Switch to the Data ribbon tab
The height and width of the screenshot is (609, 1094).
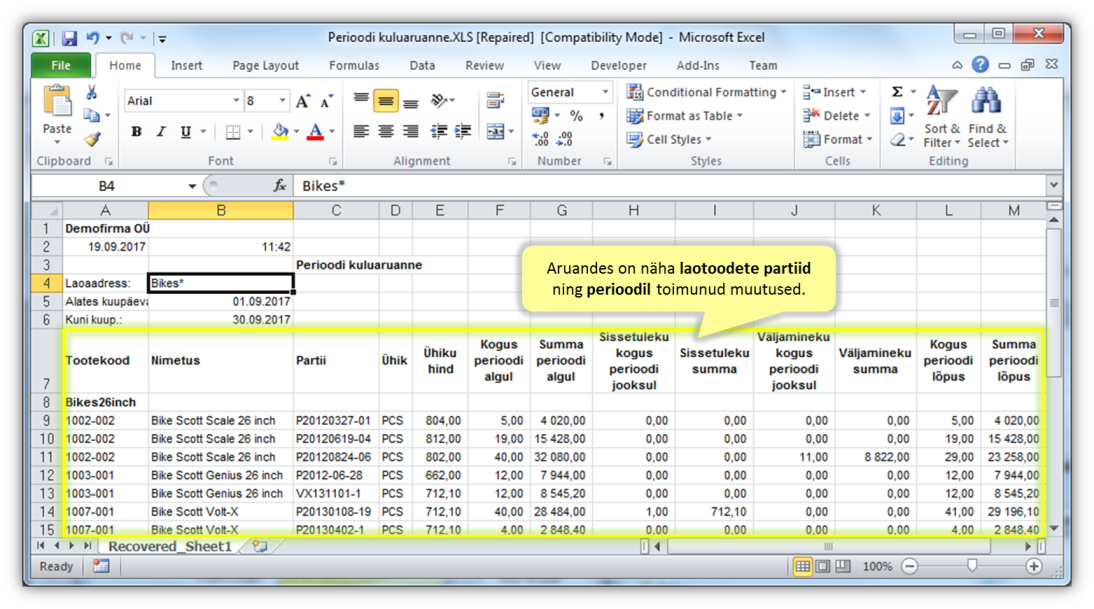pyautogui.click(x=422, y=66)
